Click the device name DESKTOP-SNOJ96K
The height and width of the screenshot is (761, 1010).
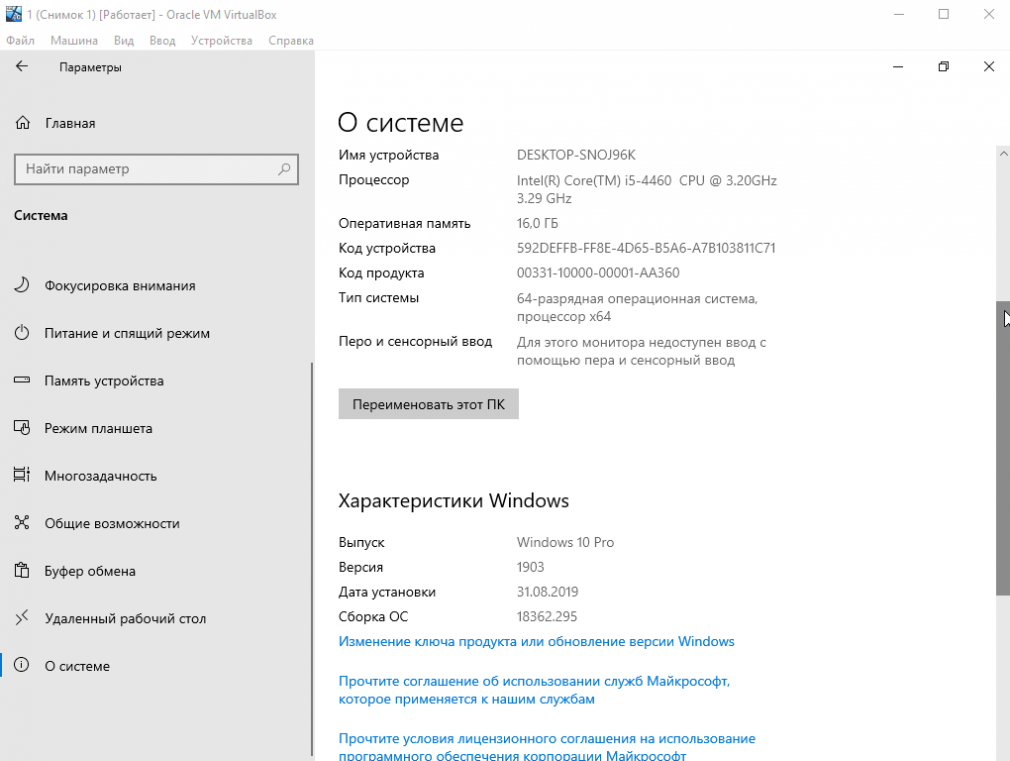[576, 155]
